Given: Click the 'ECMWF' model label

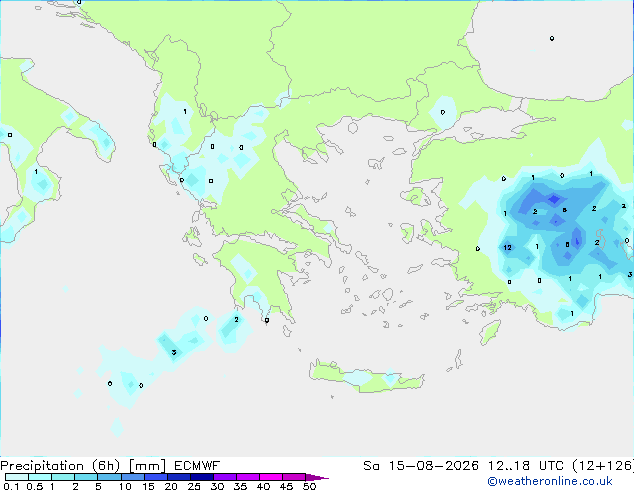Looking at the screenshot, I should pyautogui.click(x=197, y=466).
